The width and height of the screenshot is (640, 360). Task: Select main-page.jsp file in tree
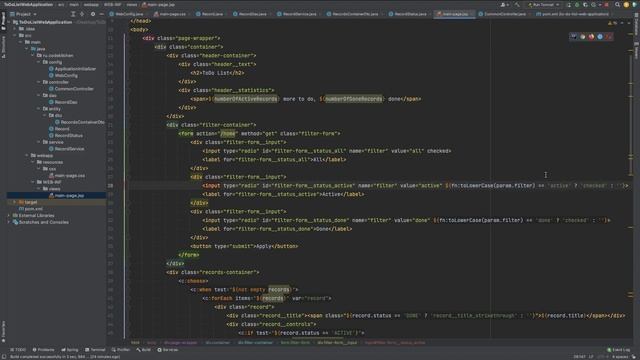coord(66,196)
